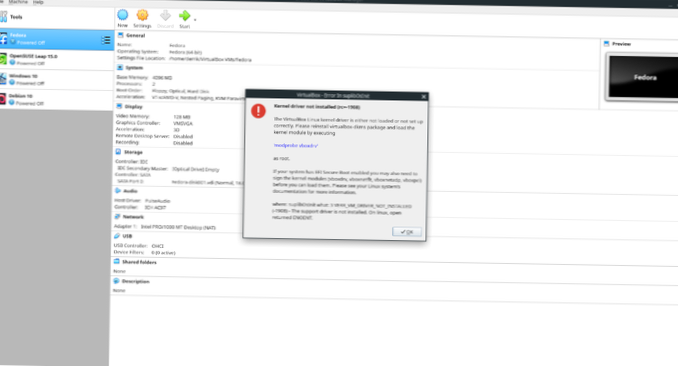Click the OpenSUSE VM icon

(3, 59)
